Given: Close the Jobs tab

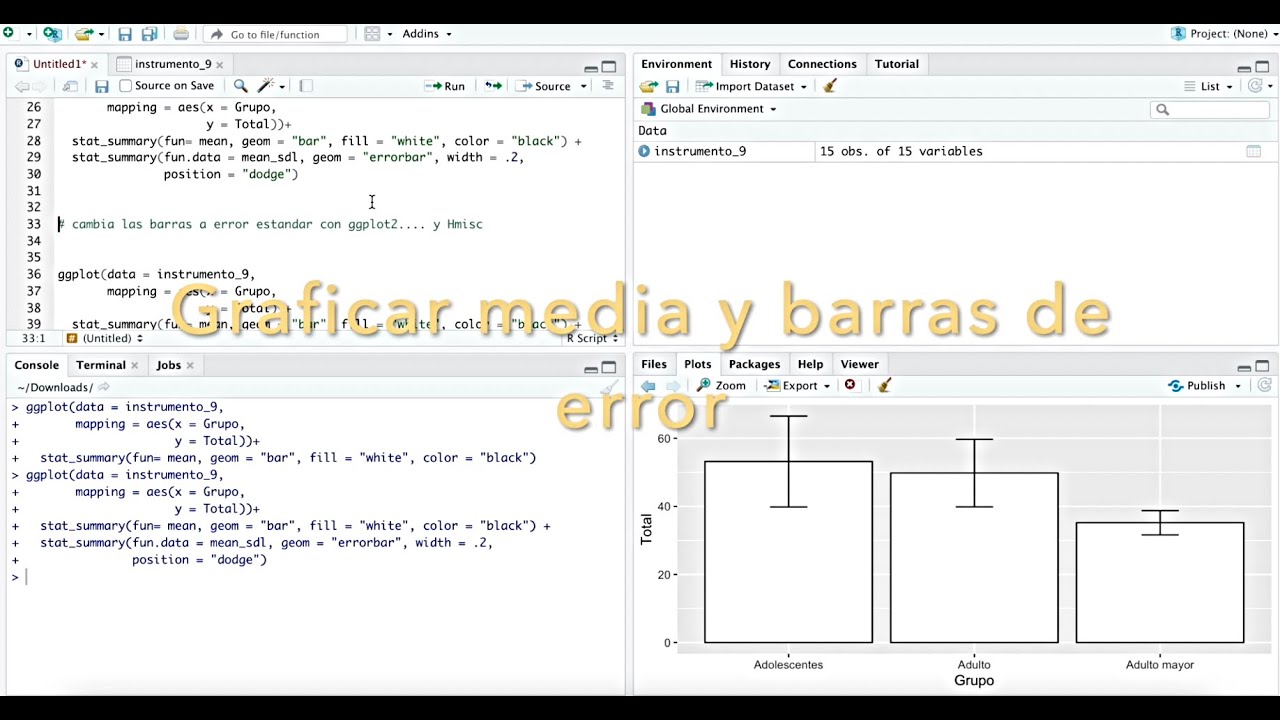Looking at the screenshot, I should click(x=190, y=366).
